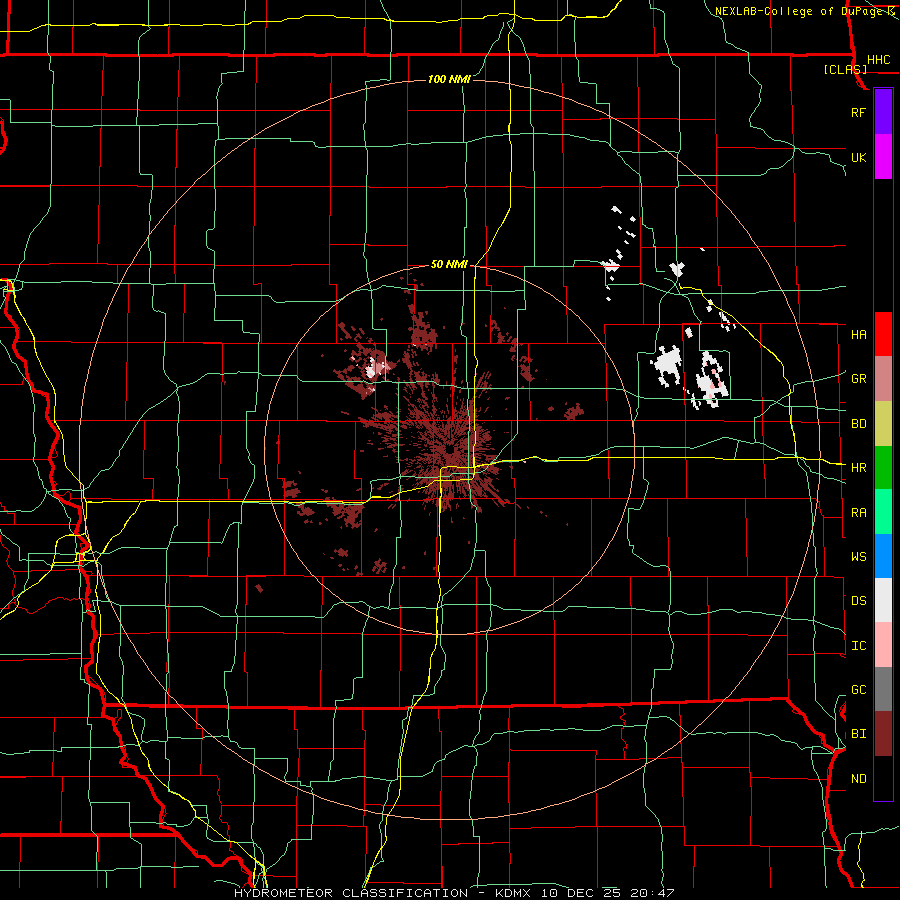Screen dimensions: 900x900
Task: Click the RF legend label
Action: click(x=858, y=112)
